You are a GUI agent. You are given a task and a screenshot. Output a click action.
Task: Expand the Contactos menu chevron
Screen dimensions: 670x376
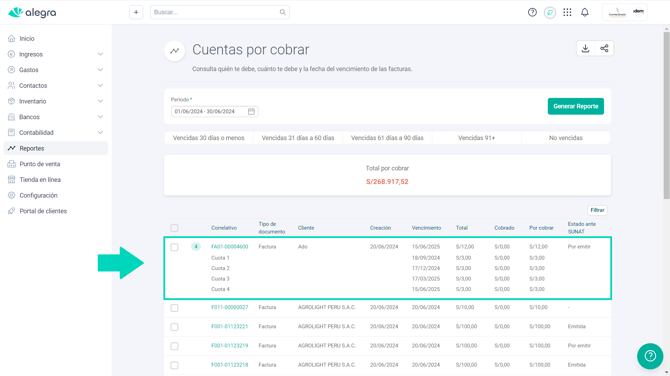[x=100, y=85]
